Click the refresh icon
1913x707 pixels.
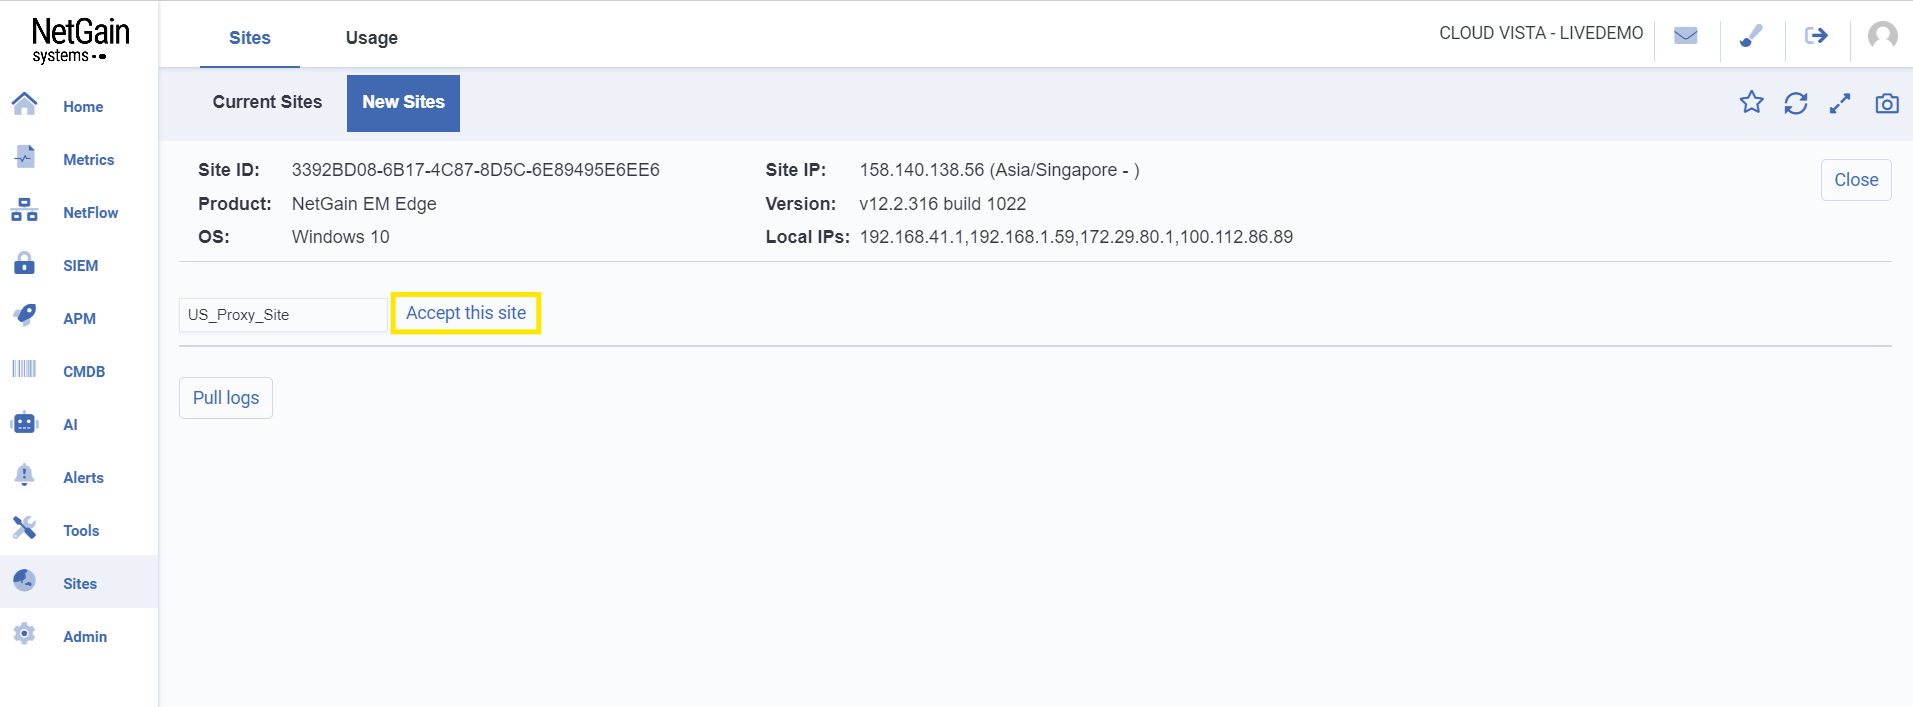1796,103
